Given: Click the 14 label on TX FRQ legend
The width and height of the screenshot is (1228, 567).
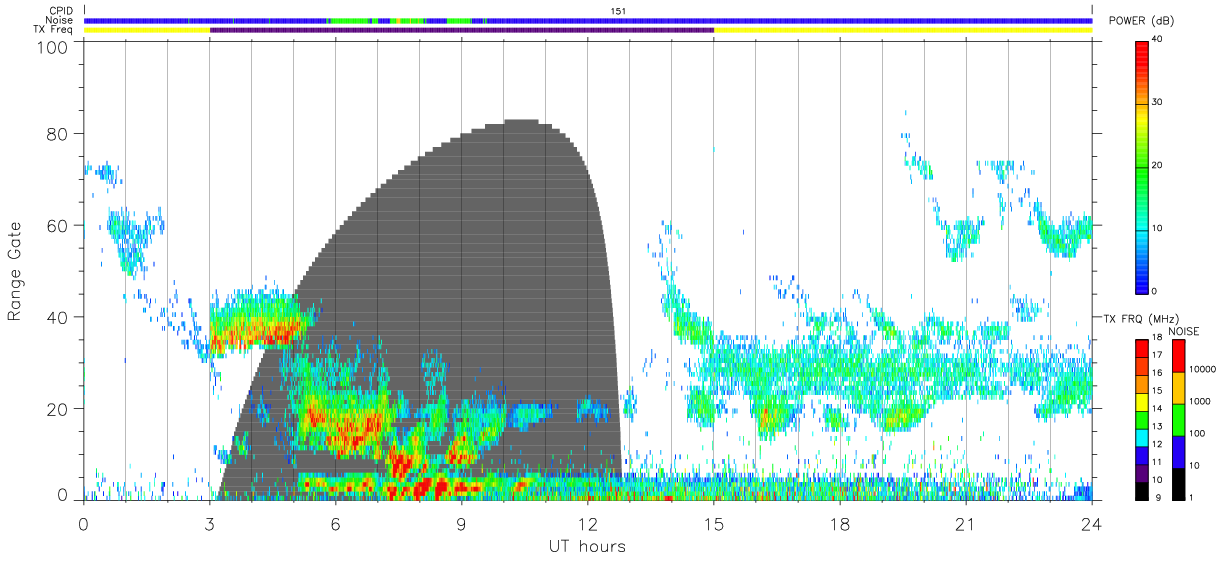Looking at the screenshot, I should 1158,409.
